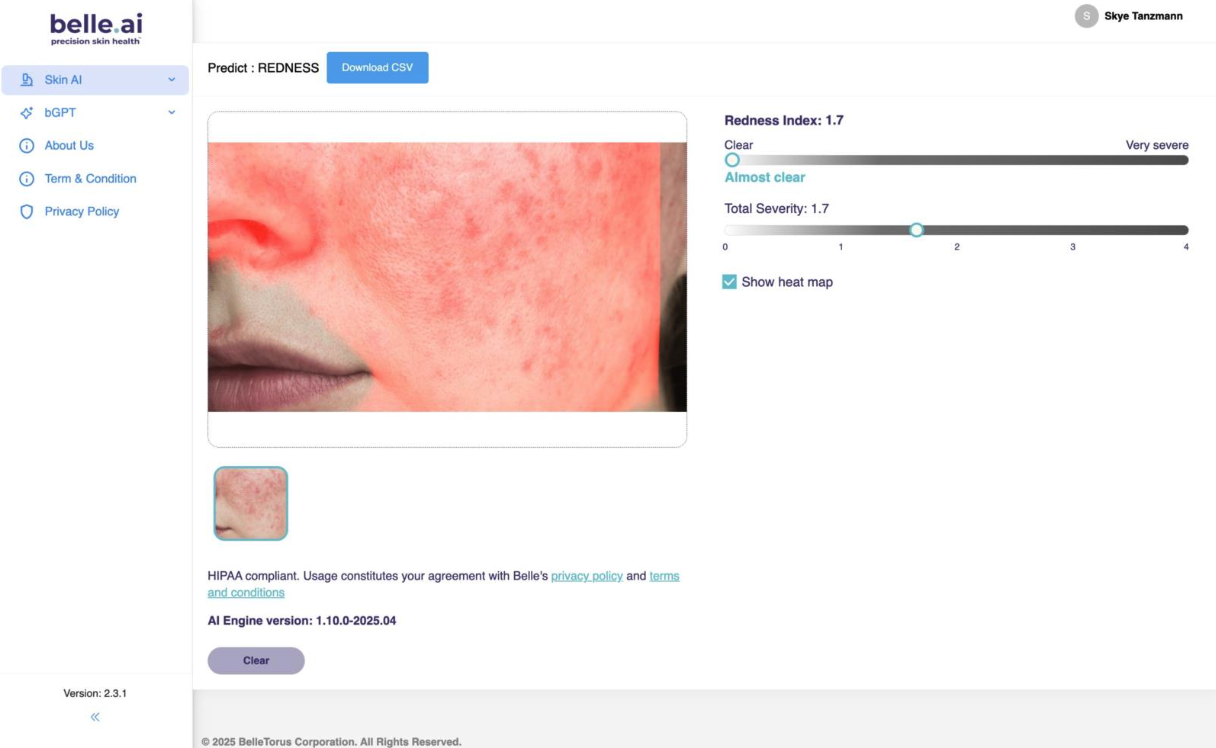Open the About Us page
This screenshot has width=1216, height=748.
[69, 146]
